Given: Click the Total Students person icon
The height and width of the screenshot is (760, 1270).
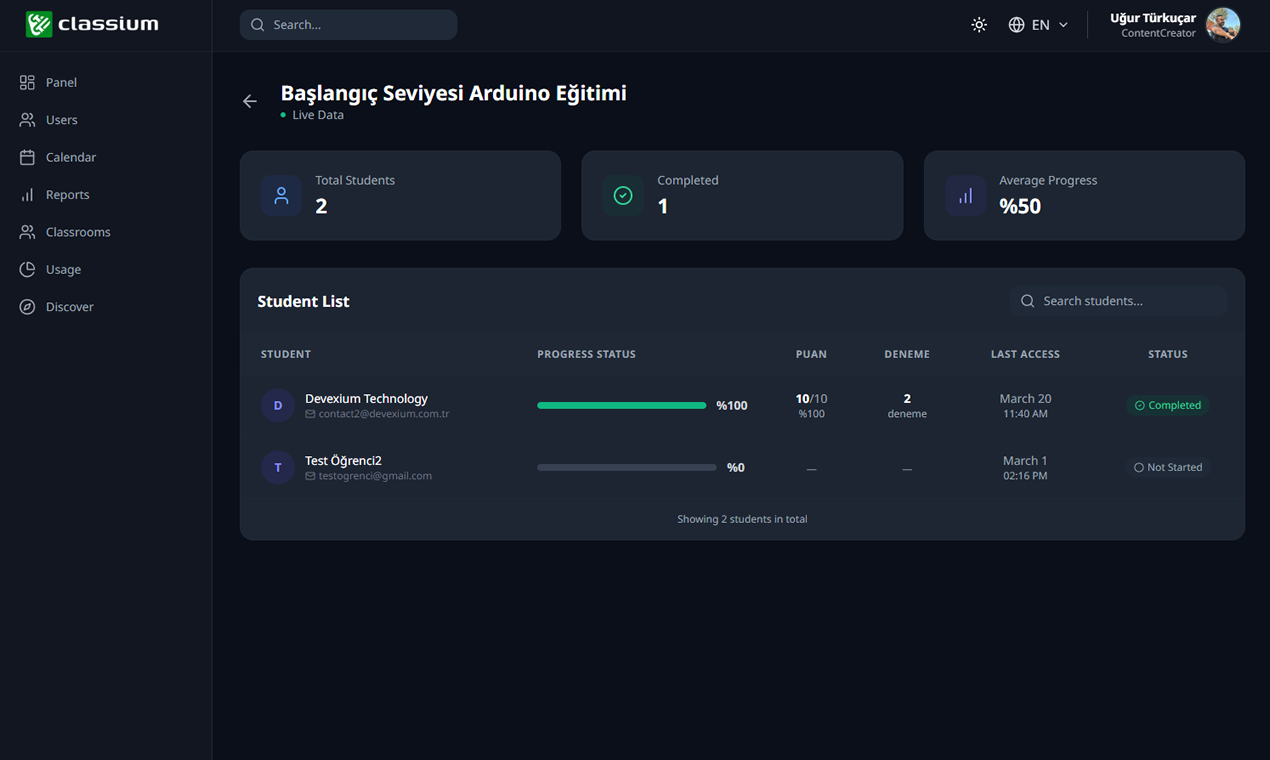Looking at the screenshot, I should point(281,196).
